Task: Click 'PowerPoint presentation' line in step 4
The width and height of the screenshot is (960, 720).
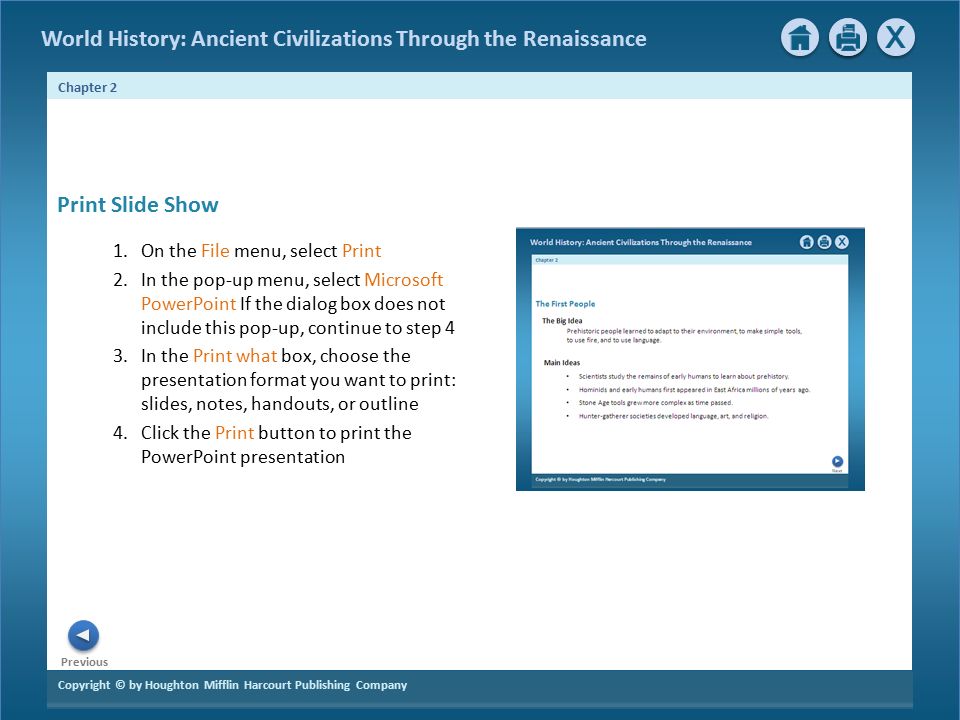Action: pyautogui.click(x=243, y=457)
